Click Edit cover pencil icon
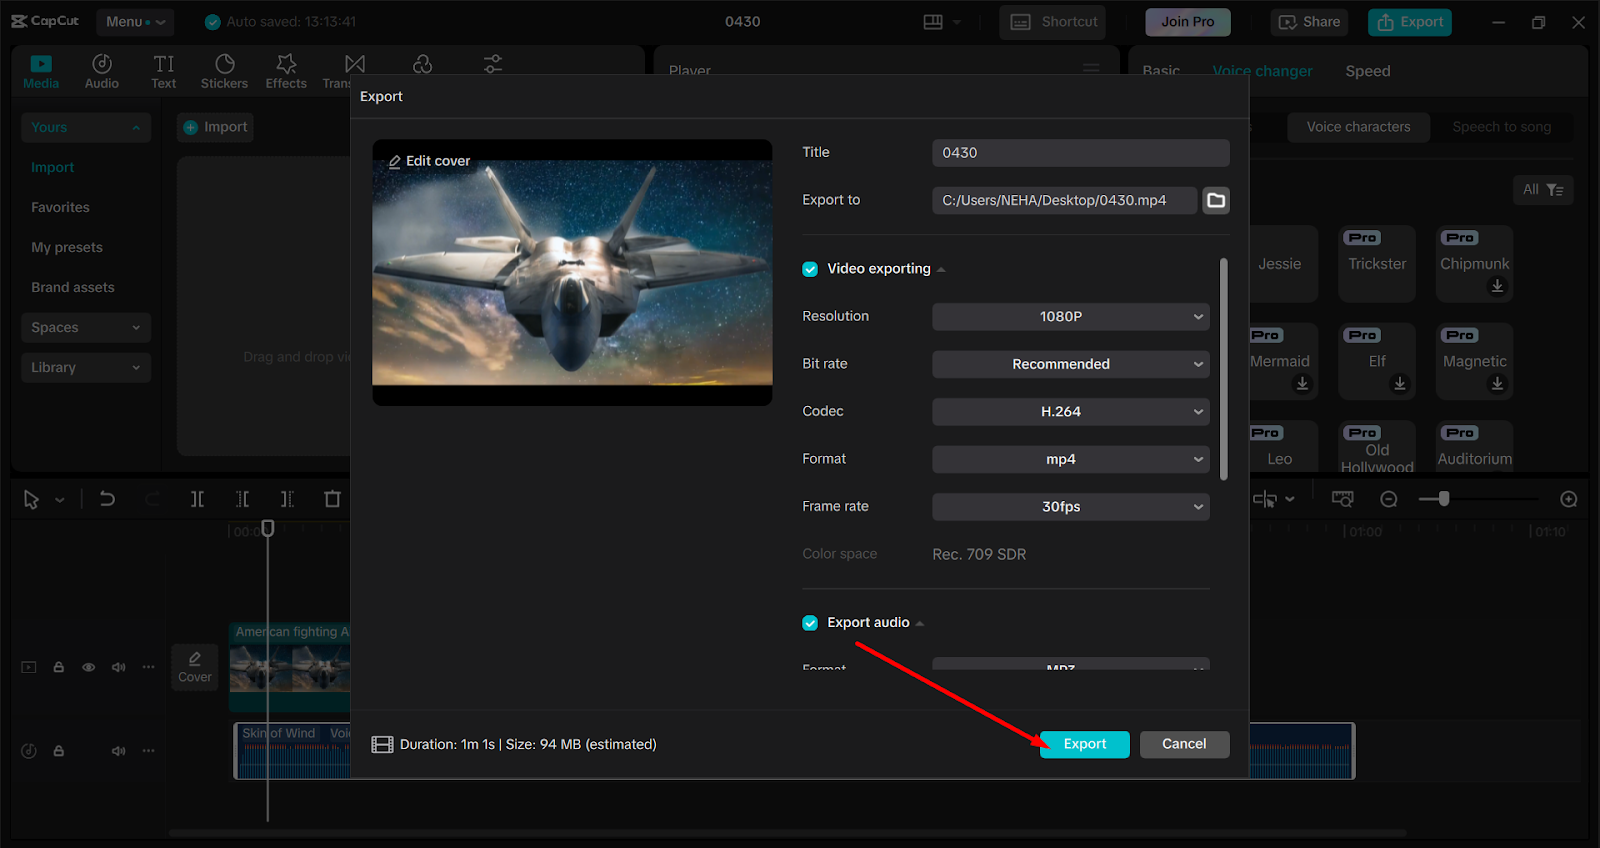The height and width of the screenshot is (848, 1600). coord(395,161)
